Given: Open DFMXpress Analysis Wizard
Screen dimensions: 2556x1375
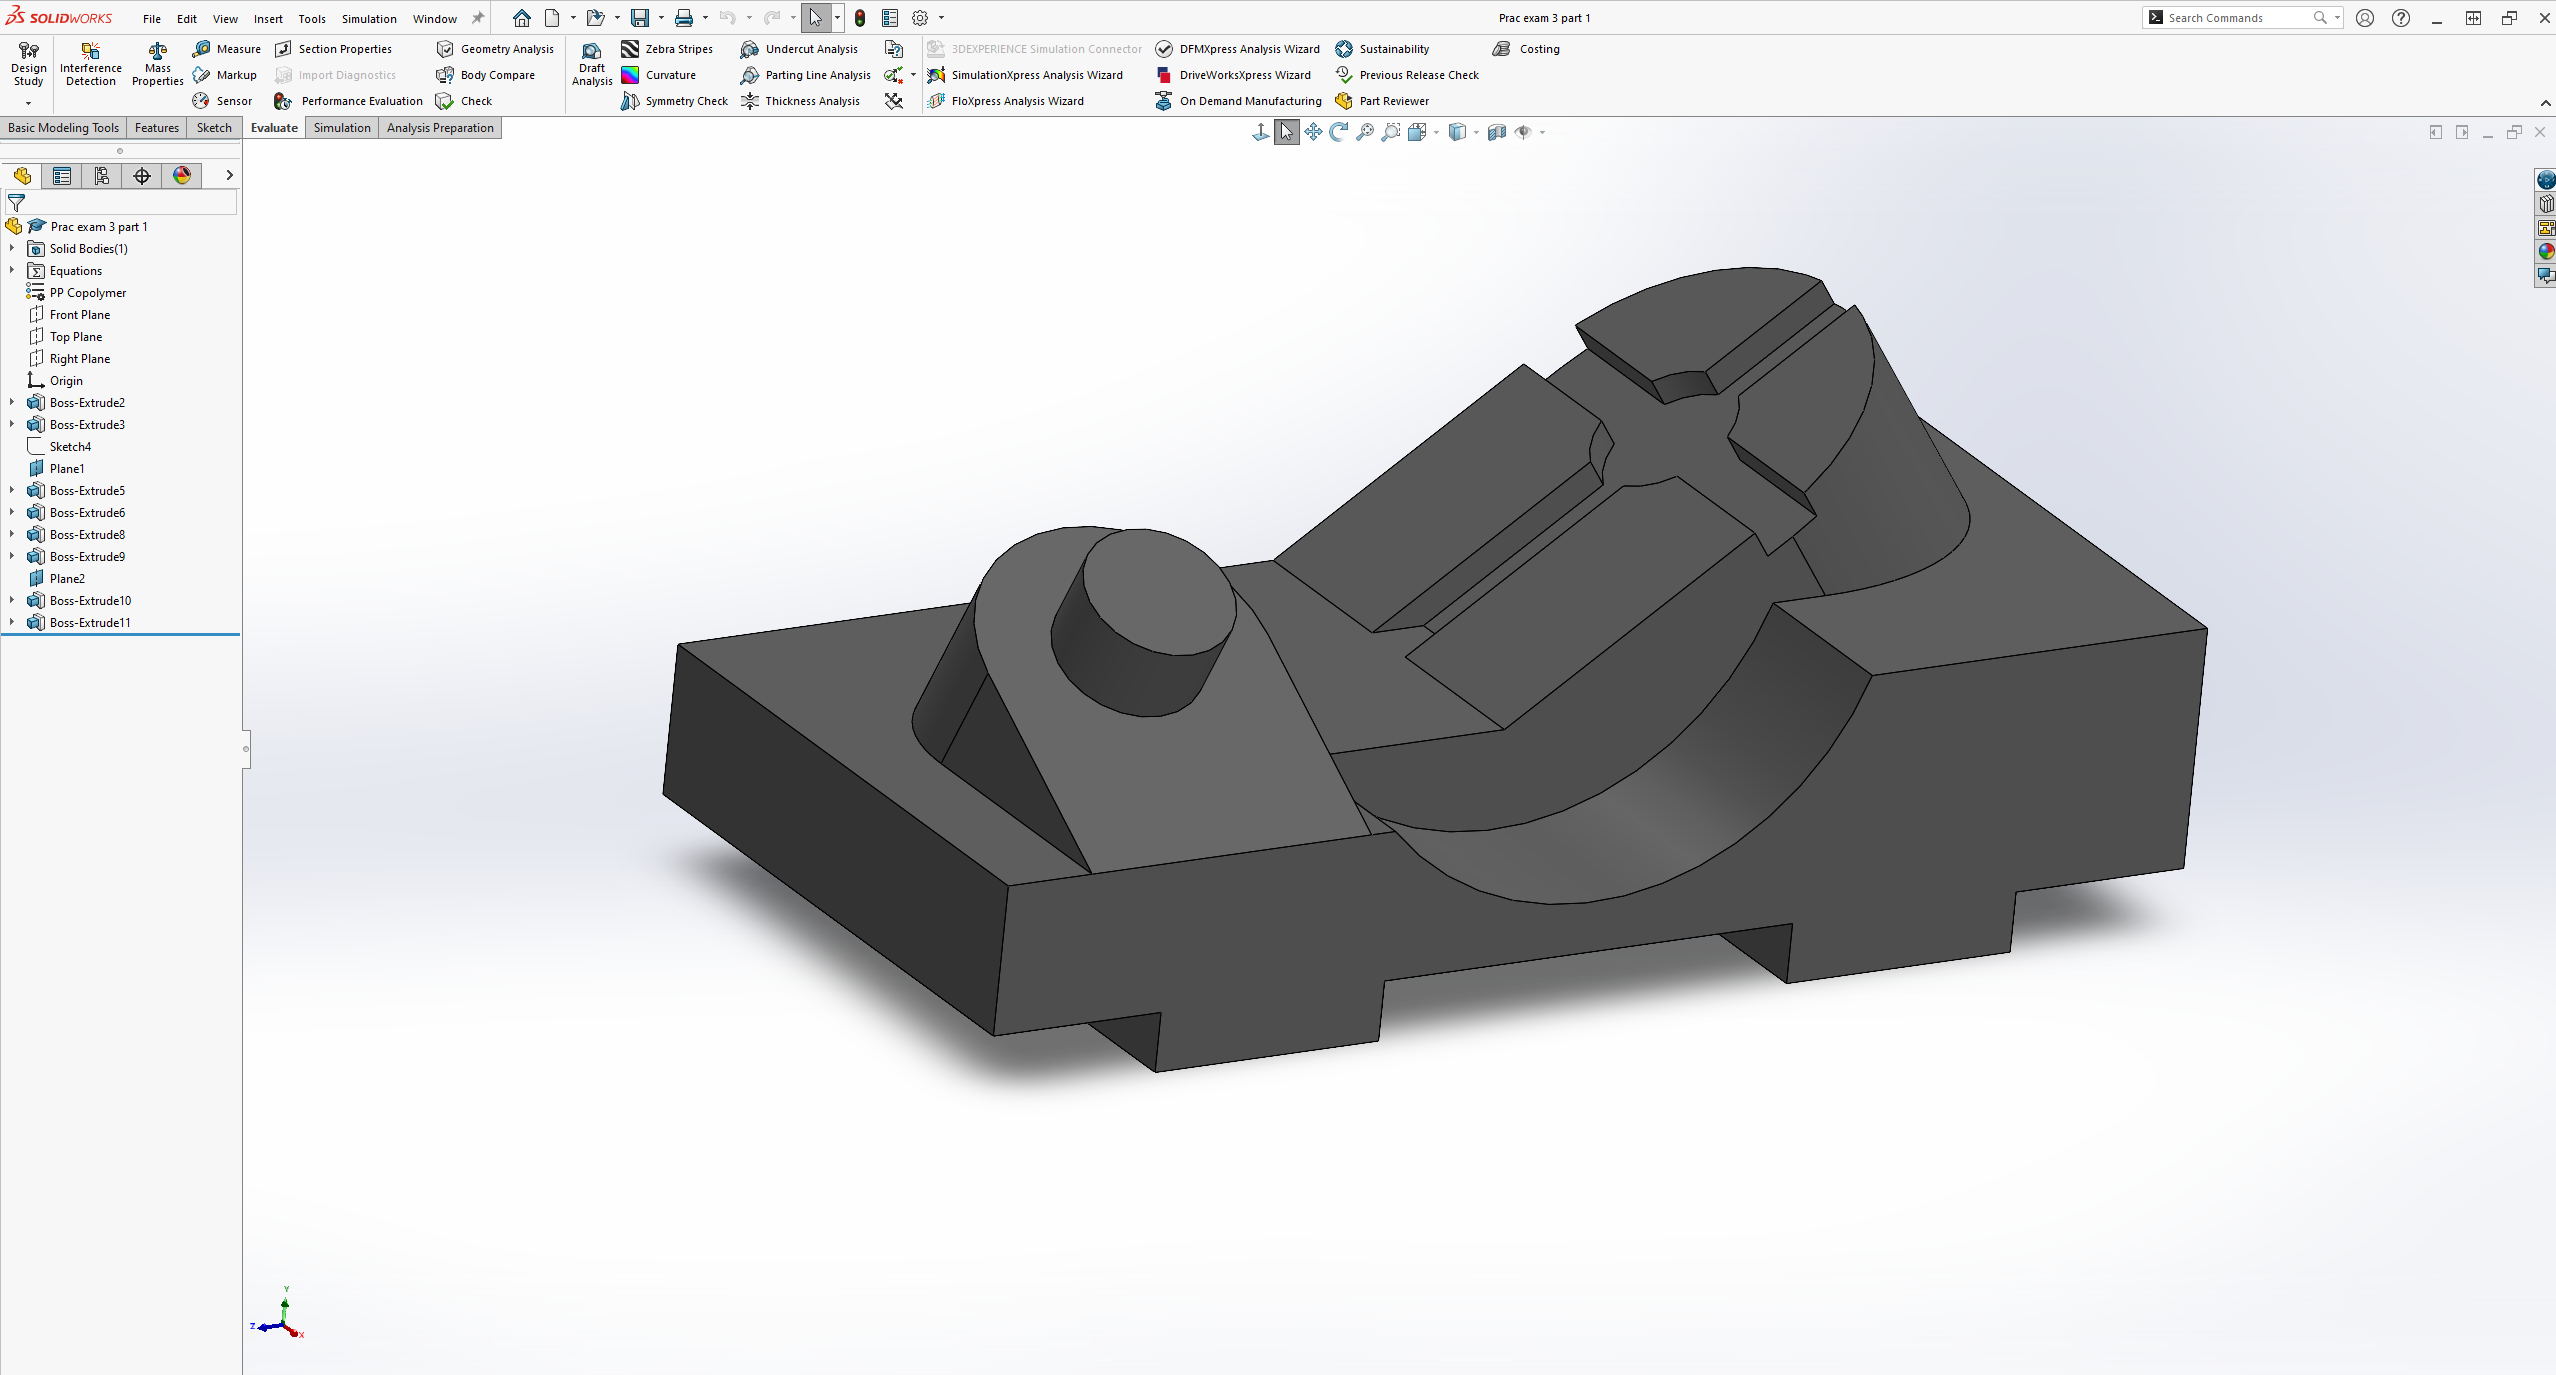Looking at the screenshot, I should (1237, 49).
